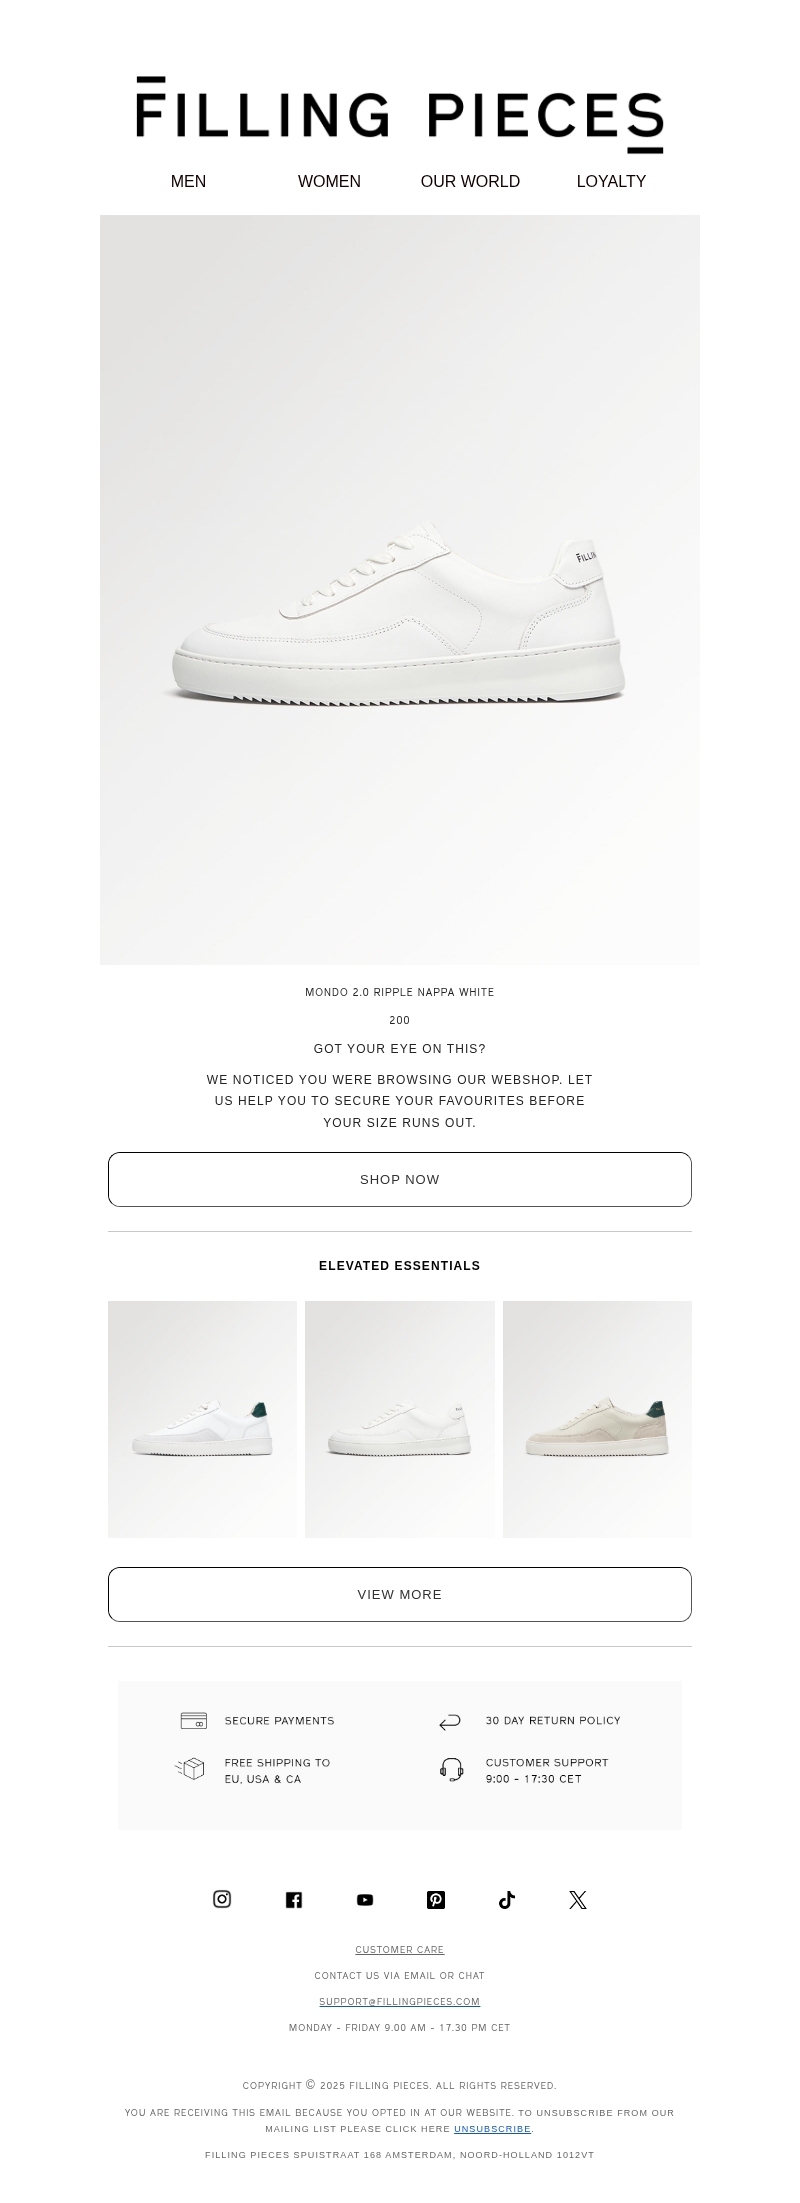Click the SHOP NOW button
The height and width of the screenshot is (2203, 800).
pyautogui.click(x=400, y=1179)
